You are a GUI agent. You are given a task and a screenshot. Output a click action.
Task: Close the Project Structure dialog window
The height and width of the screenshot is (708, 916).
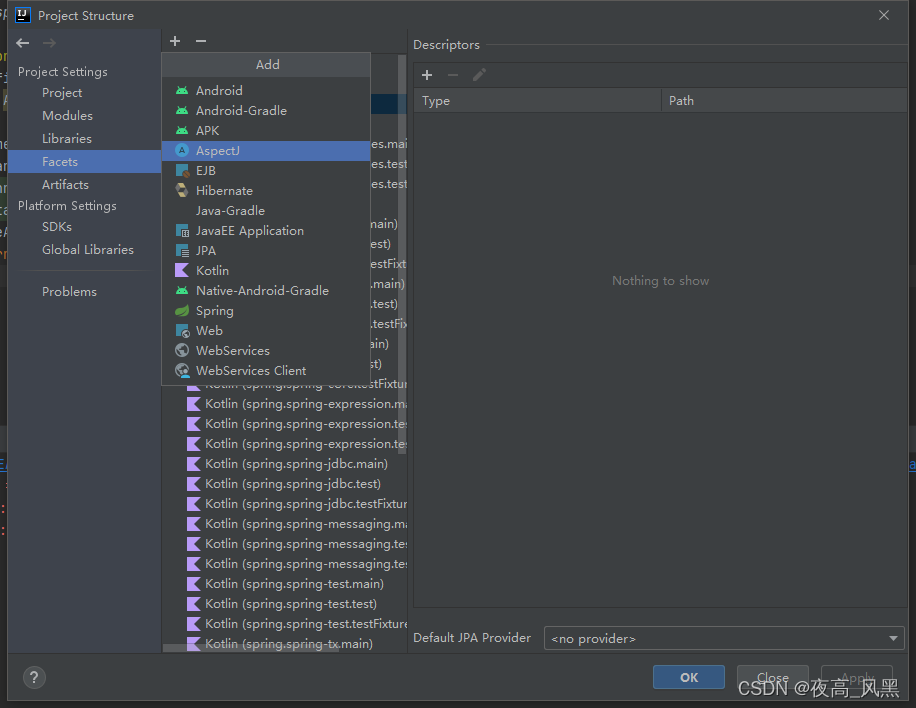pyautogui.click(x=884, y=15)
